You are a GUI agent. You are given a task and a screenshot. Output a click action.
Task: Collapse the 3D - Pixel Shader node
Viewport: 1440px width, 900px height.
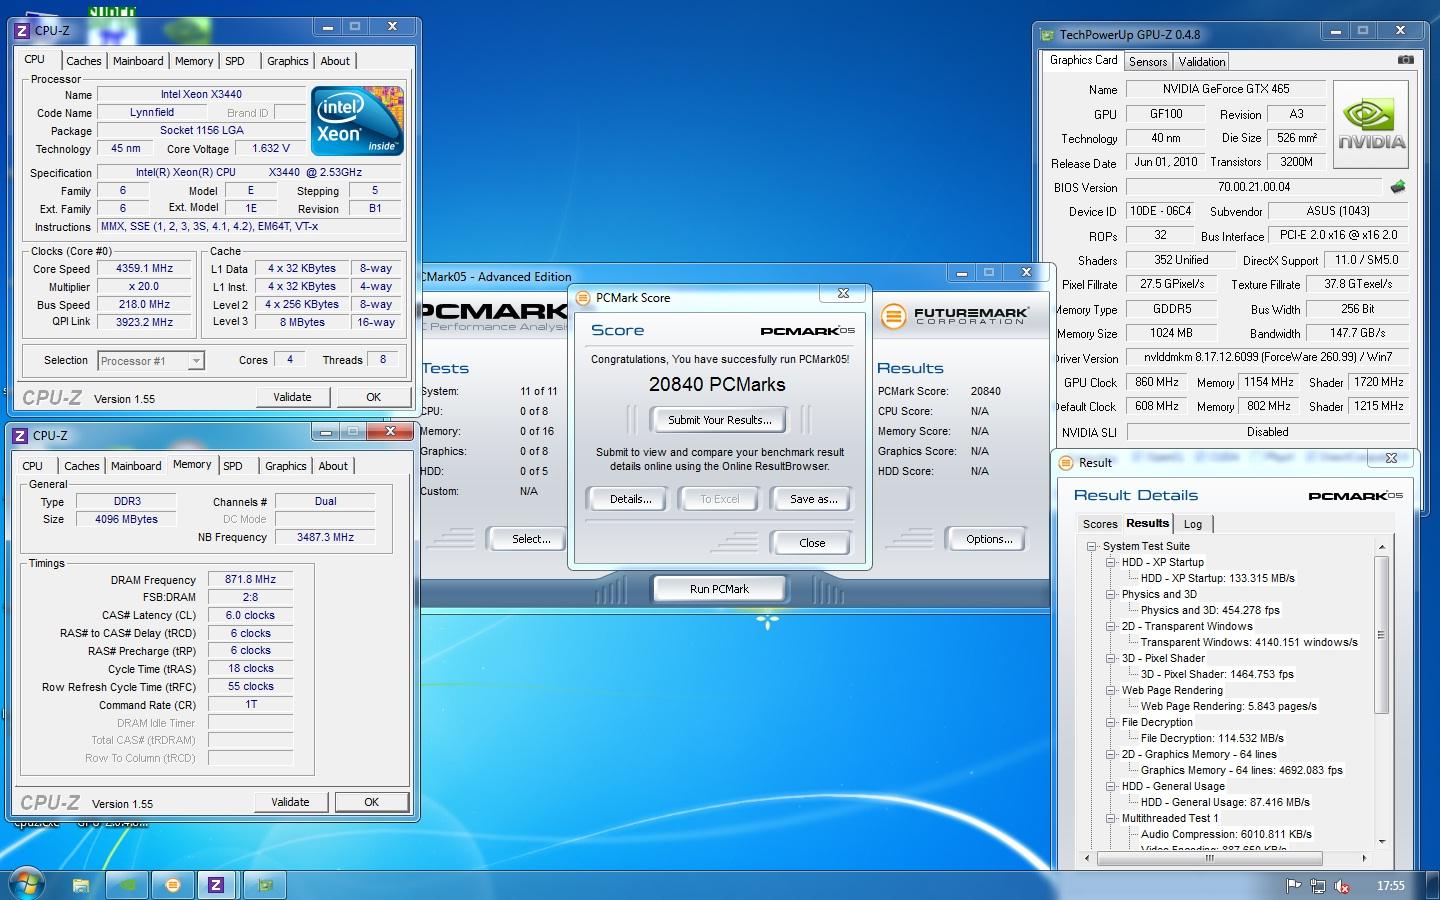[1111, 658]
